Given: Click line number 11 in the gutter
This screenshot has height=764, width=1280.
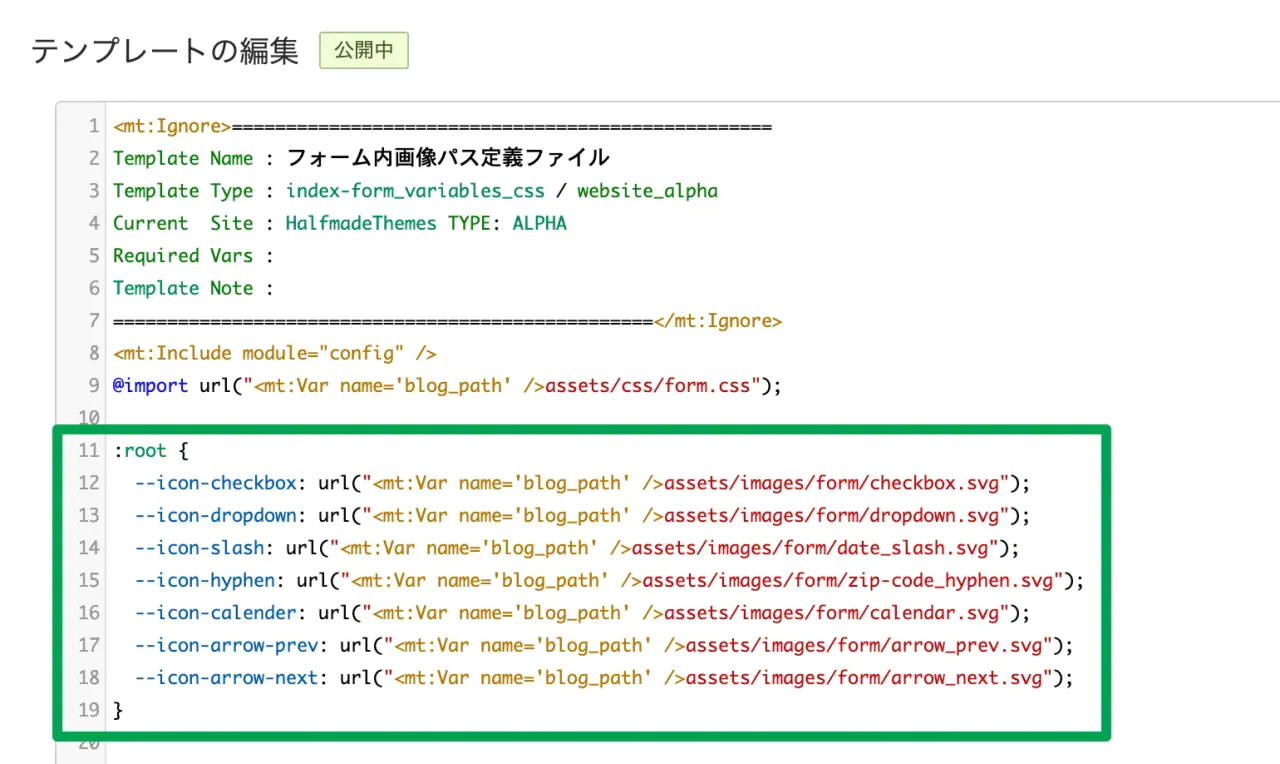Looking at the screenshot, I should [x=89, y=451].
